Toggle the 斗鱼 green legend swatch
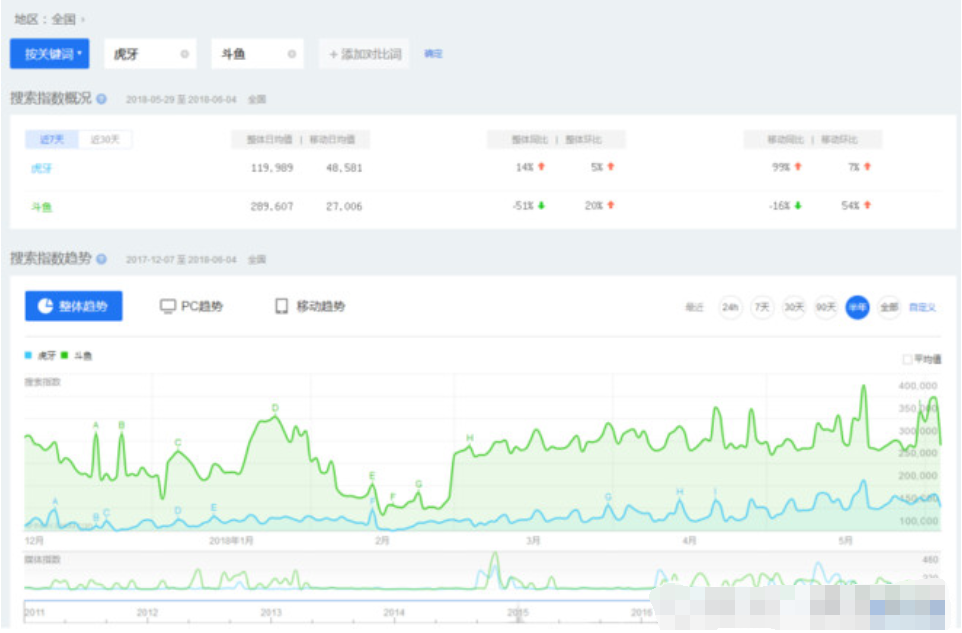 64,355
